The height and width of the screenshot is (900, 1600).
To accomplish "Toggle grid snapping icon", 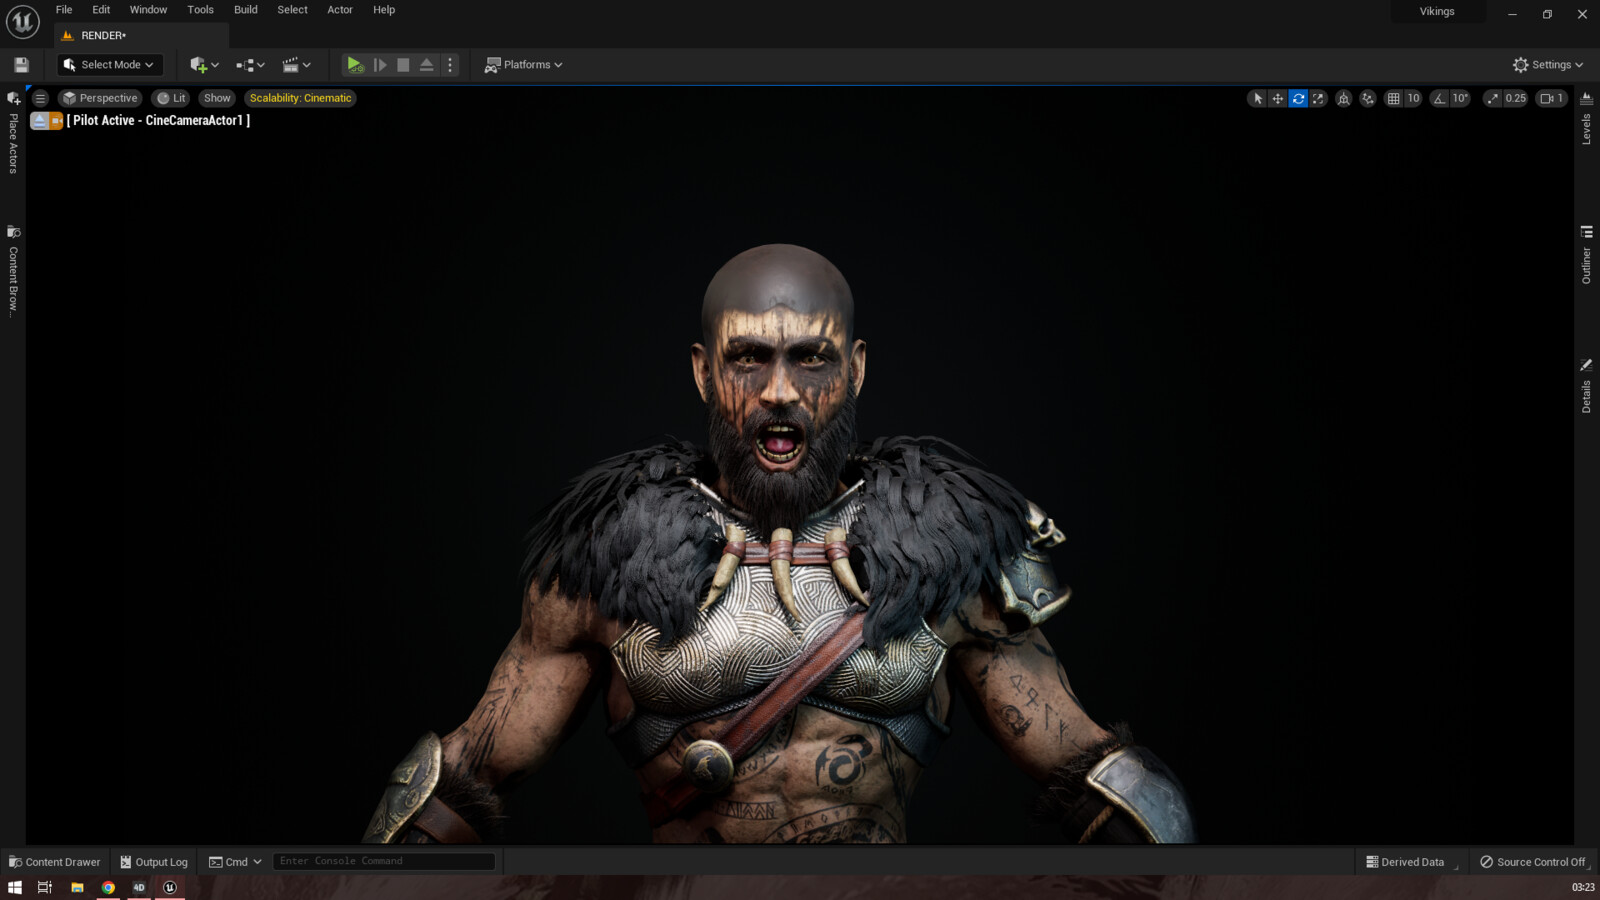I will 1393,98.
